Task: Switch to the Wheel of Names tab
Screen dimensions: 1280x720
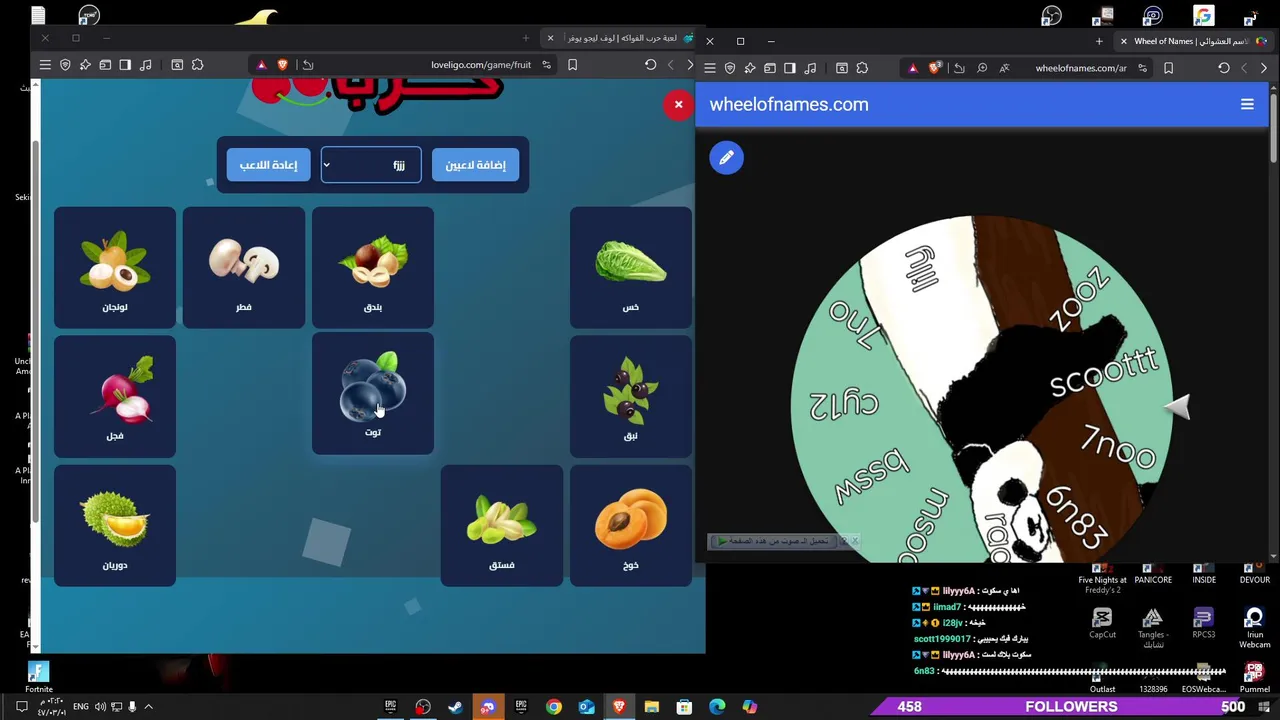Action: 1190,41
